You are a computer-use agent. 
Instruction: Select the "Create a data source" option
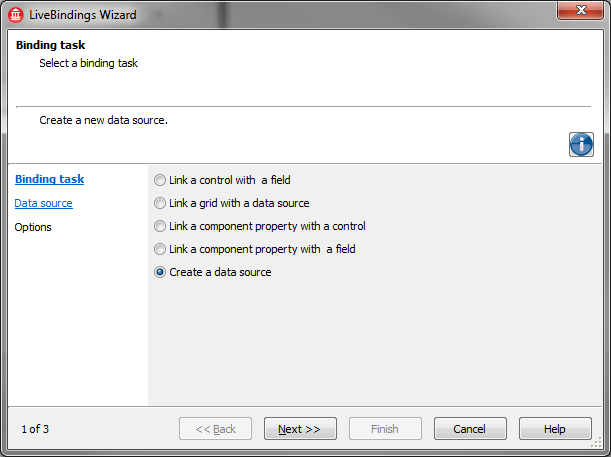pos(161,272)
